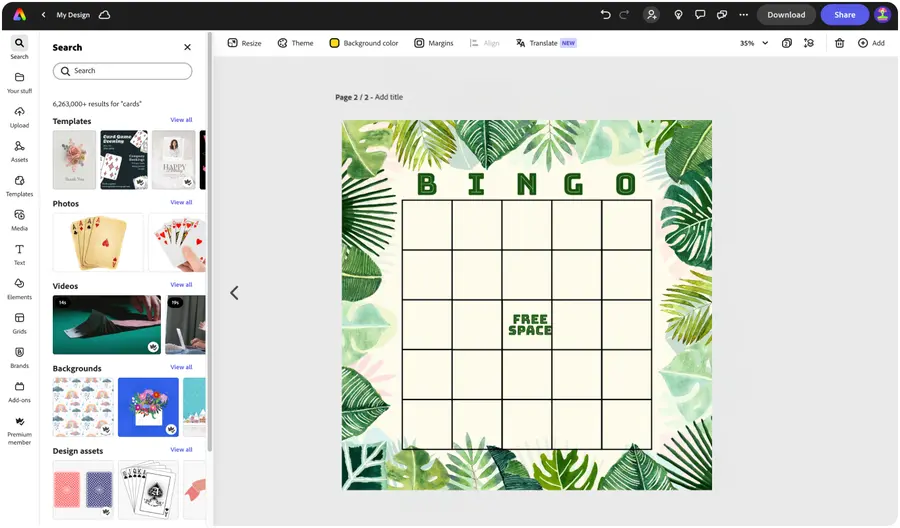View all Templates results
This screenshot has height=528, width=900.
181,120
